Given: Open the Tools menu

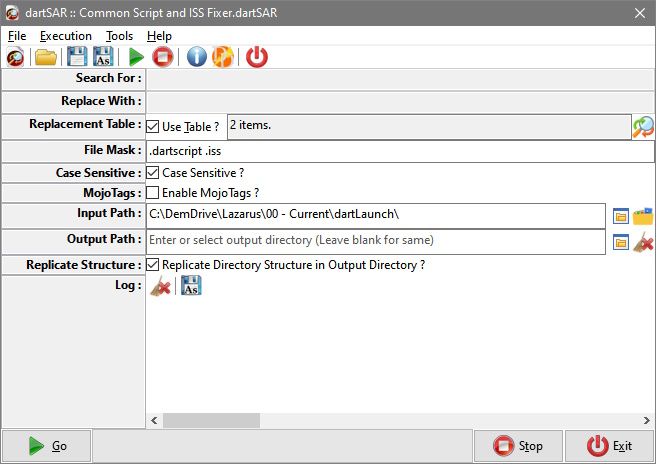Looking at the screenshot, I should pyautogui.click(x=119, y=36).
